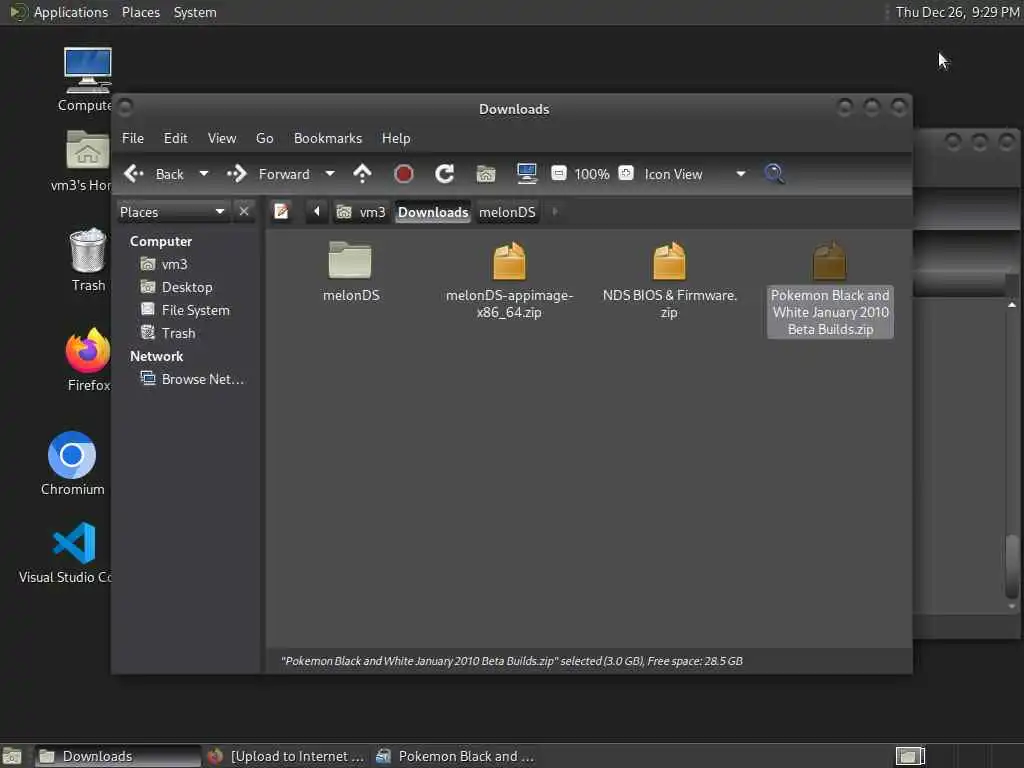Switch to Upload to Internet taskbar window
Image resolution: width=1024 pixels, height=768 pixels.
[x=286, y=756]
